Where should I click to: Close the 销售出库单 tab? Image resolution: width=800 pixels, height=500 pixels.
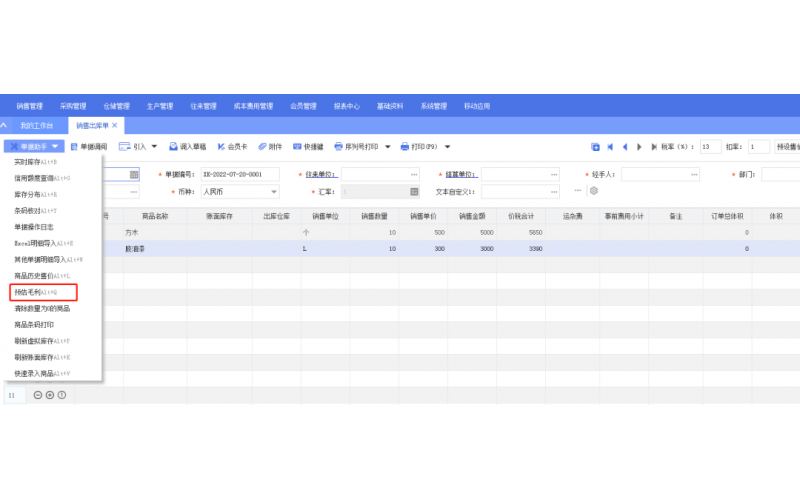pos(115,126)
